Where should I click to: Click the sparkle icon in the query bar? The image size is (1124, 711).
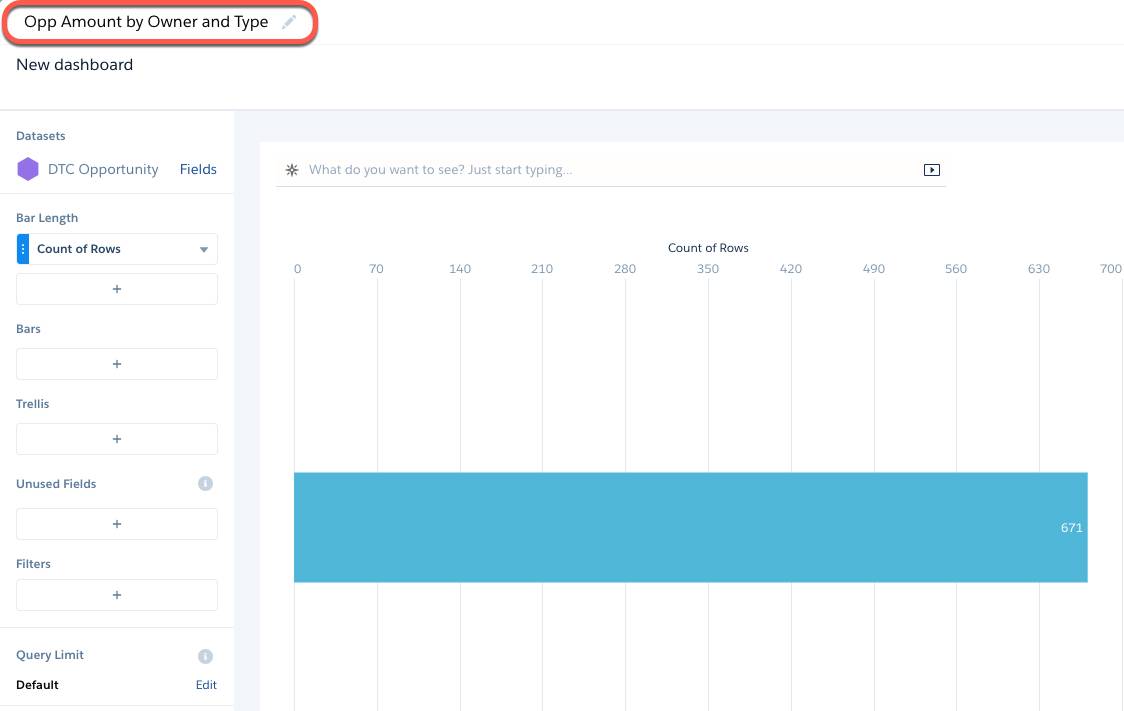(x=291, y=169)
